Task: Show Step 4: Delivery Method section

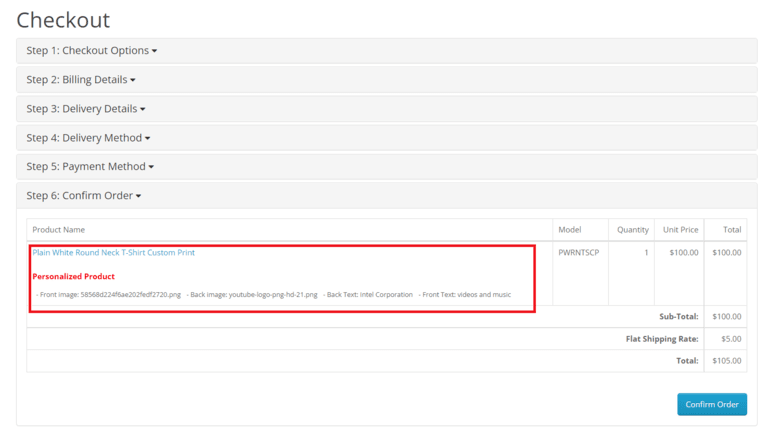Action: (88, 138)
